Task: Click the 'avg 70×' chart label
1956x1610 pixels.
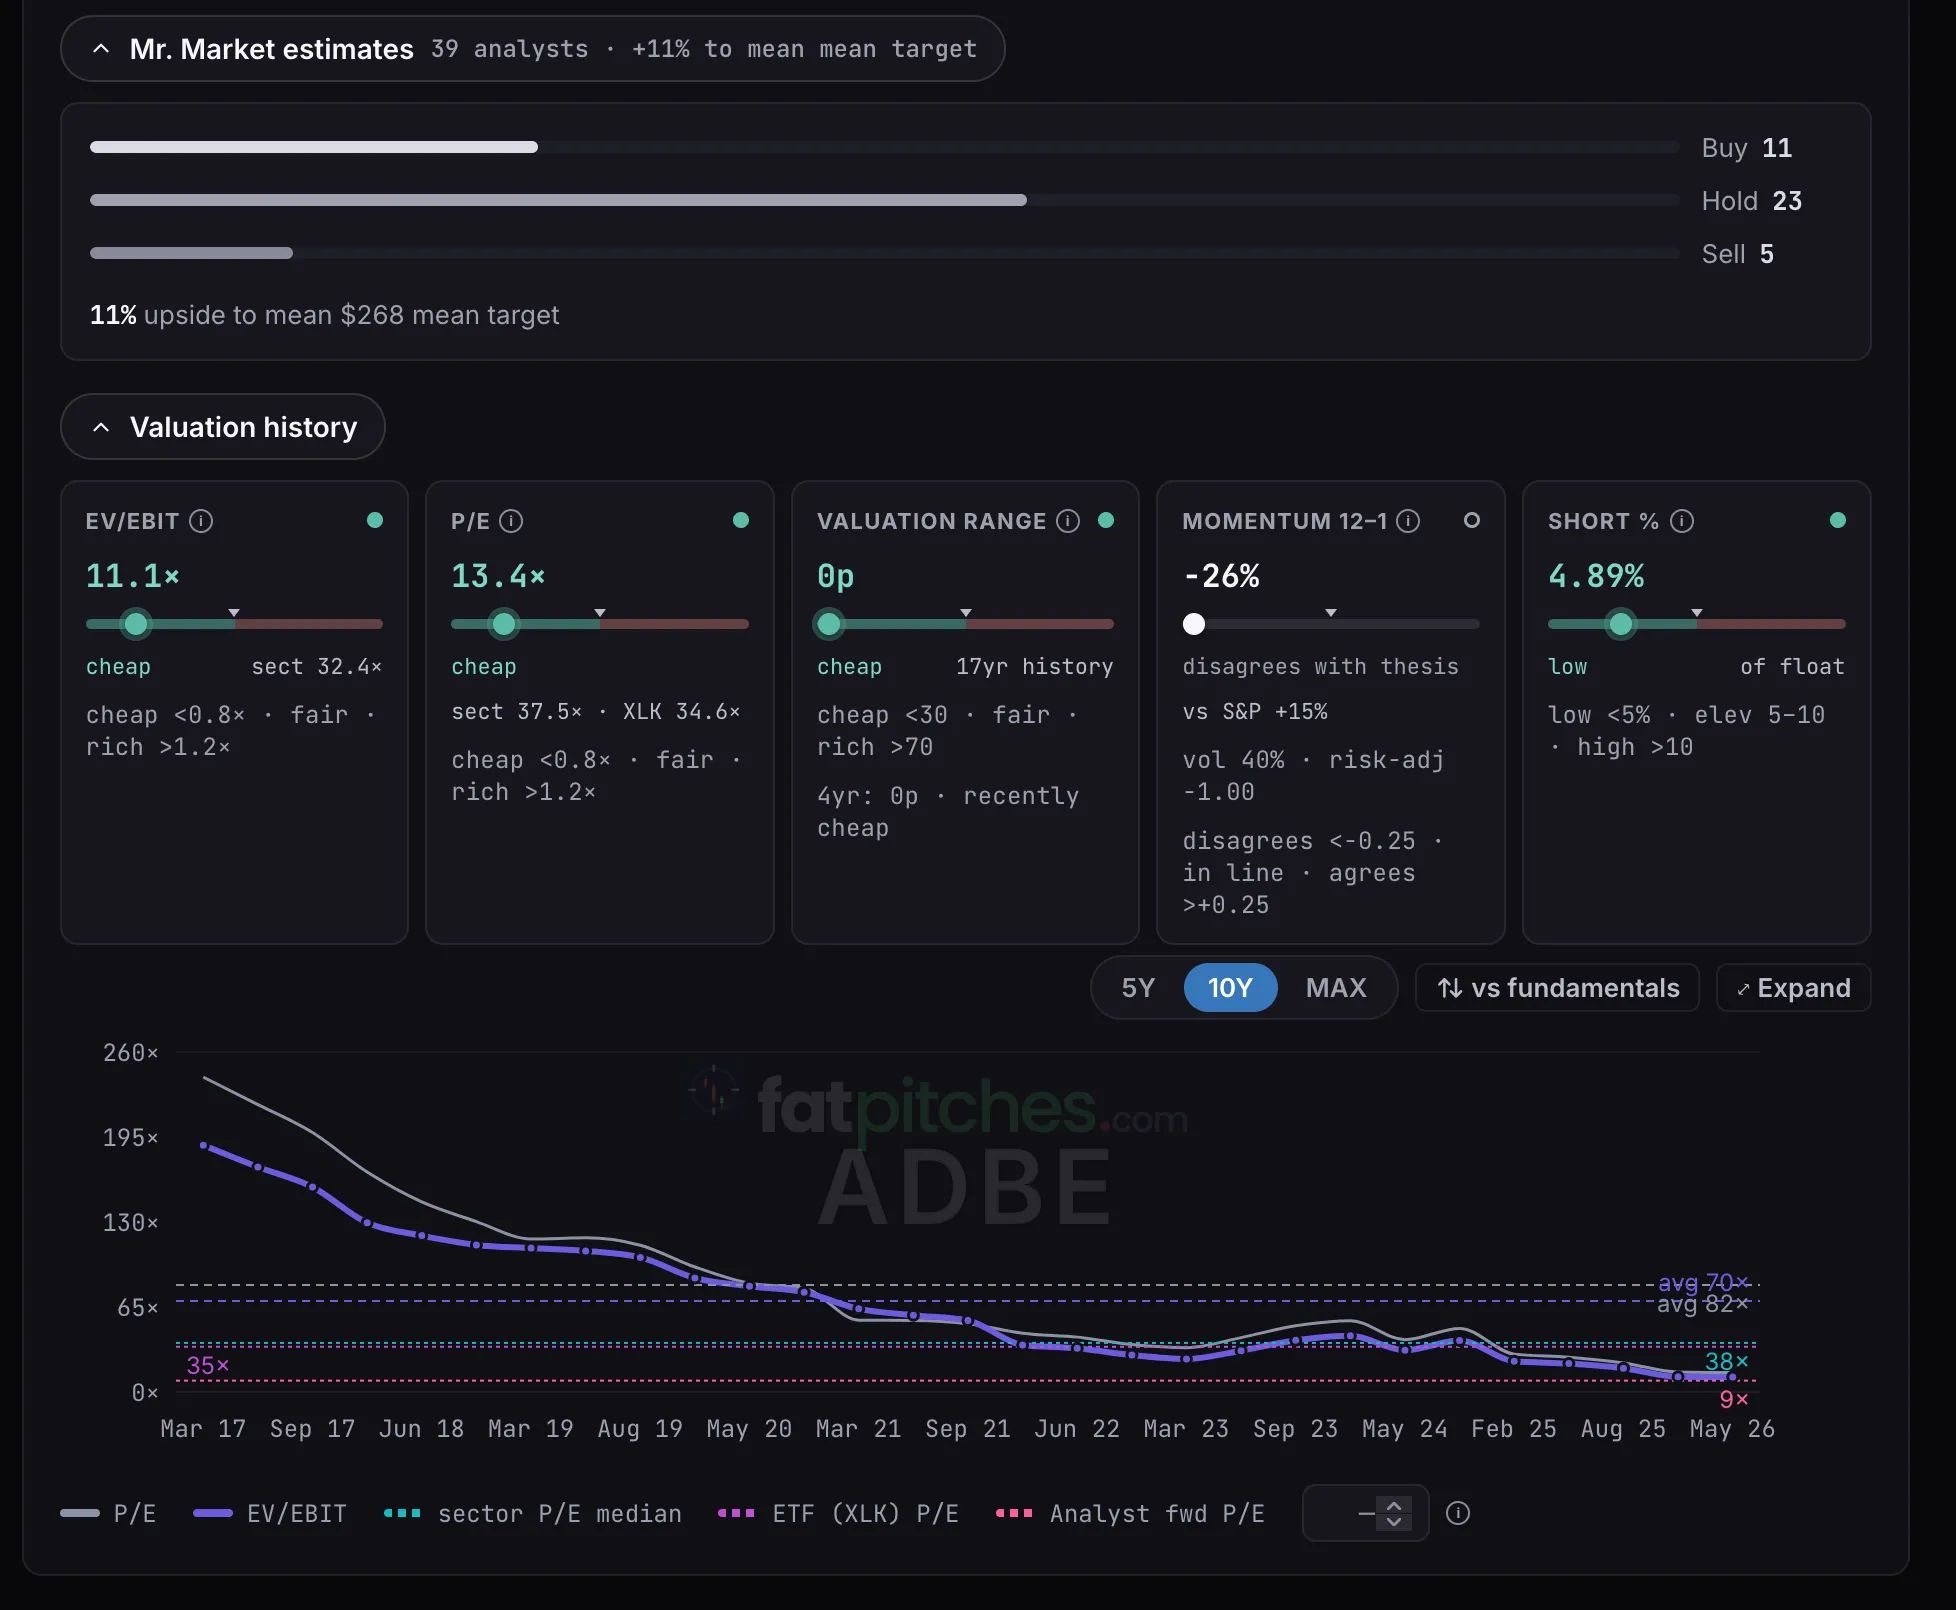Action: click(x=1703, y=1282)
